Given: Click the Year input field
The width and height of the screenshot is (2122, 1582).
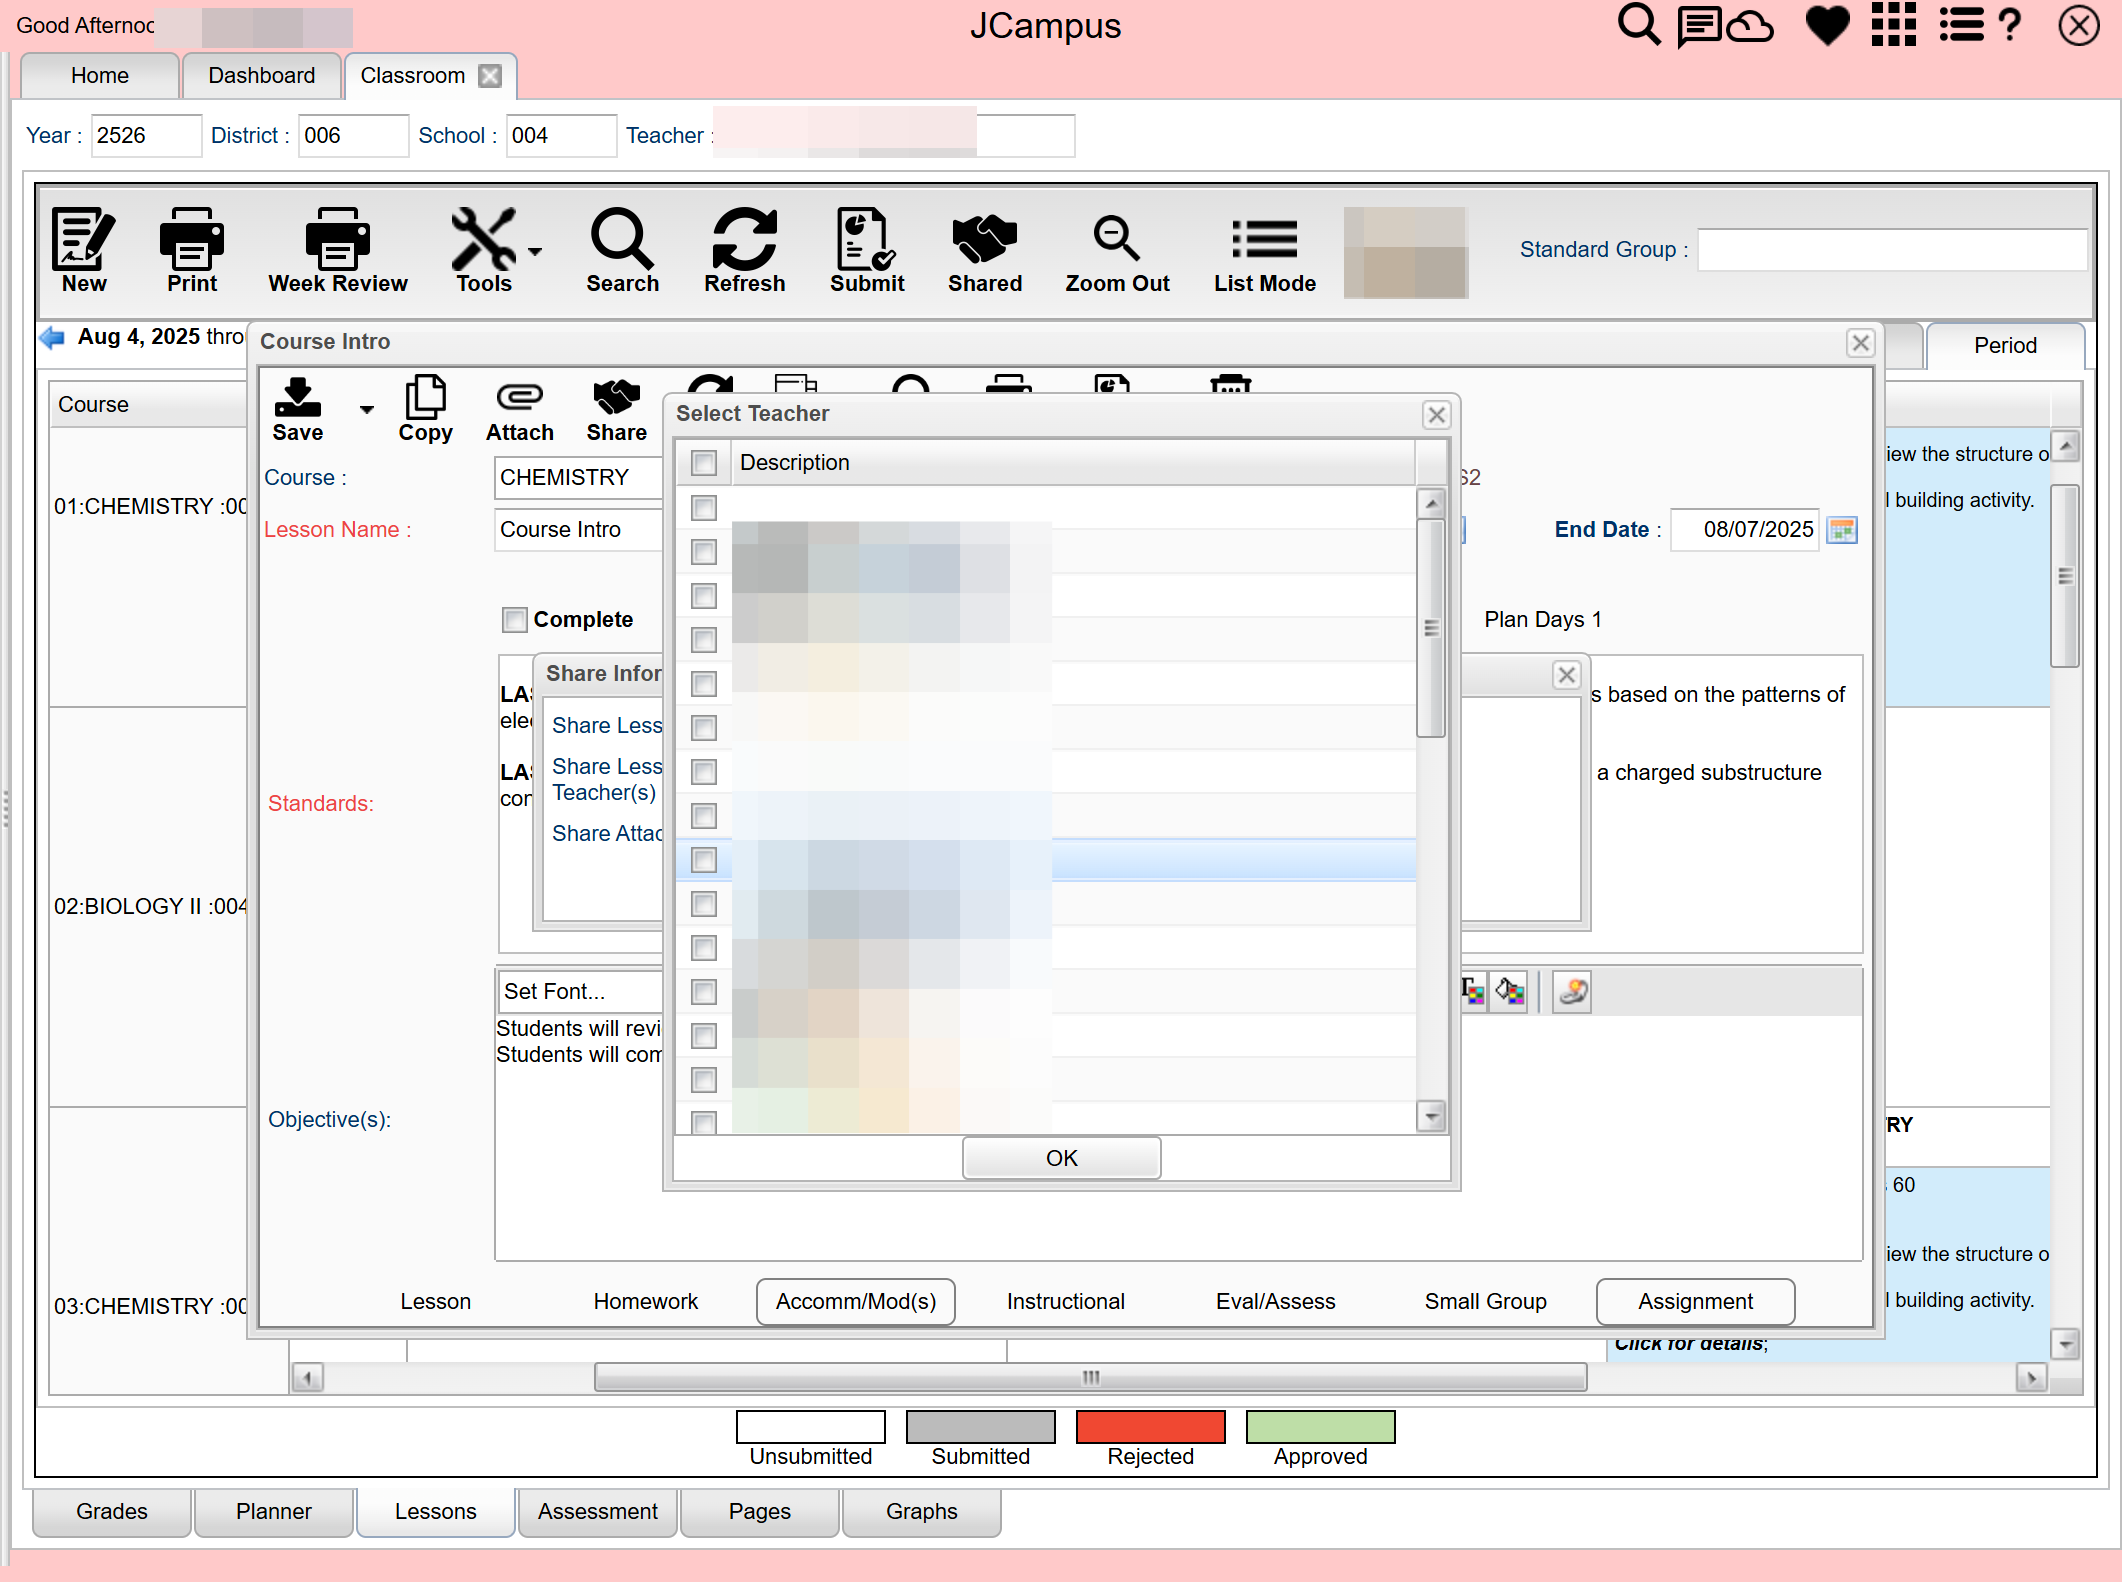Looking at the screenshot, I should coord(146,136).
